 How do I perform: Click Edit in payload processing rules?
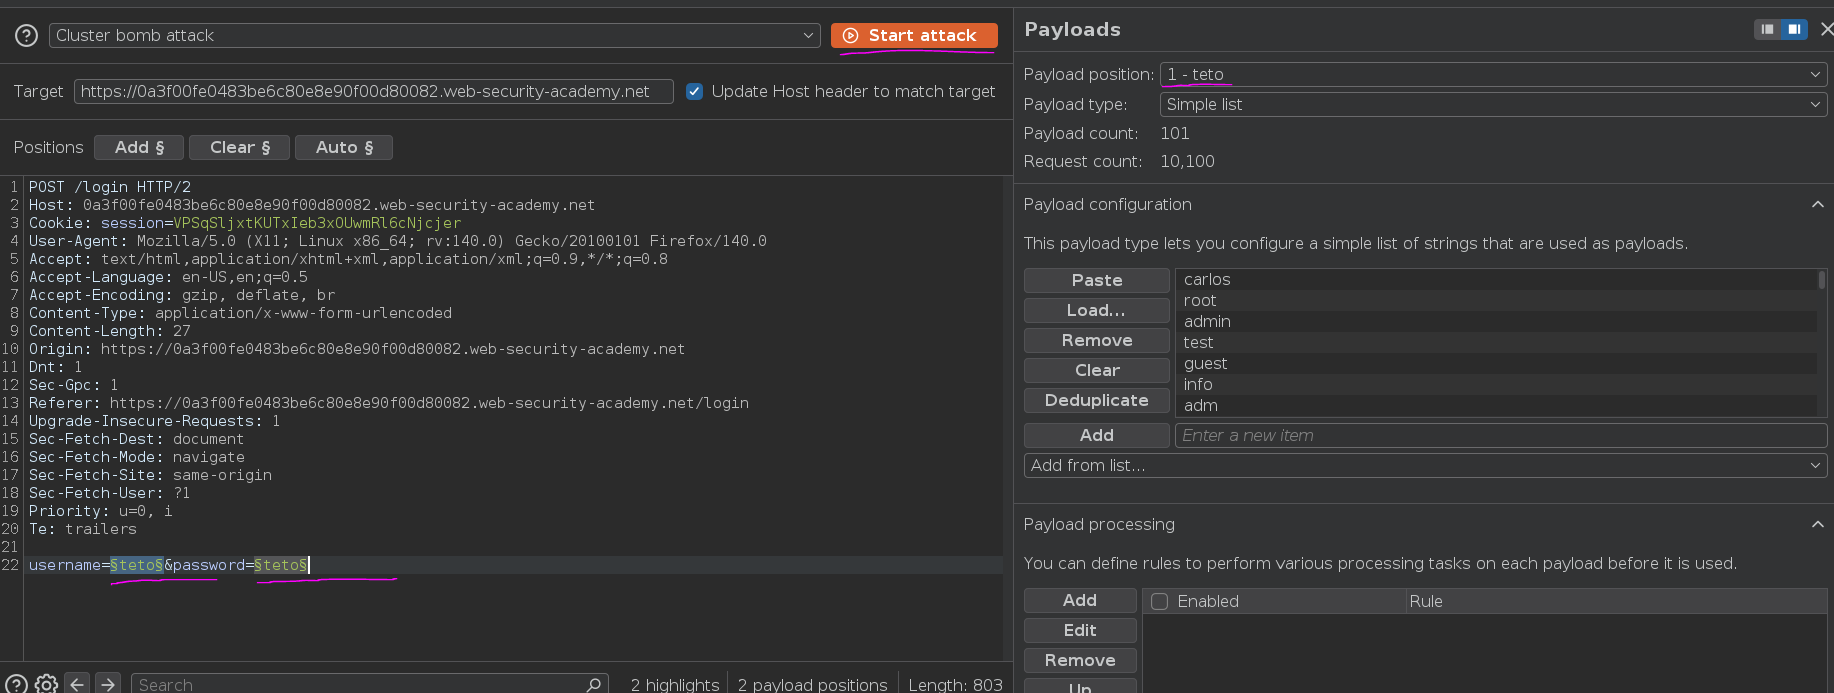coord(1080,631)
